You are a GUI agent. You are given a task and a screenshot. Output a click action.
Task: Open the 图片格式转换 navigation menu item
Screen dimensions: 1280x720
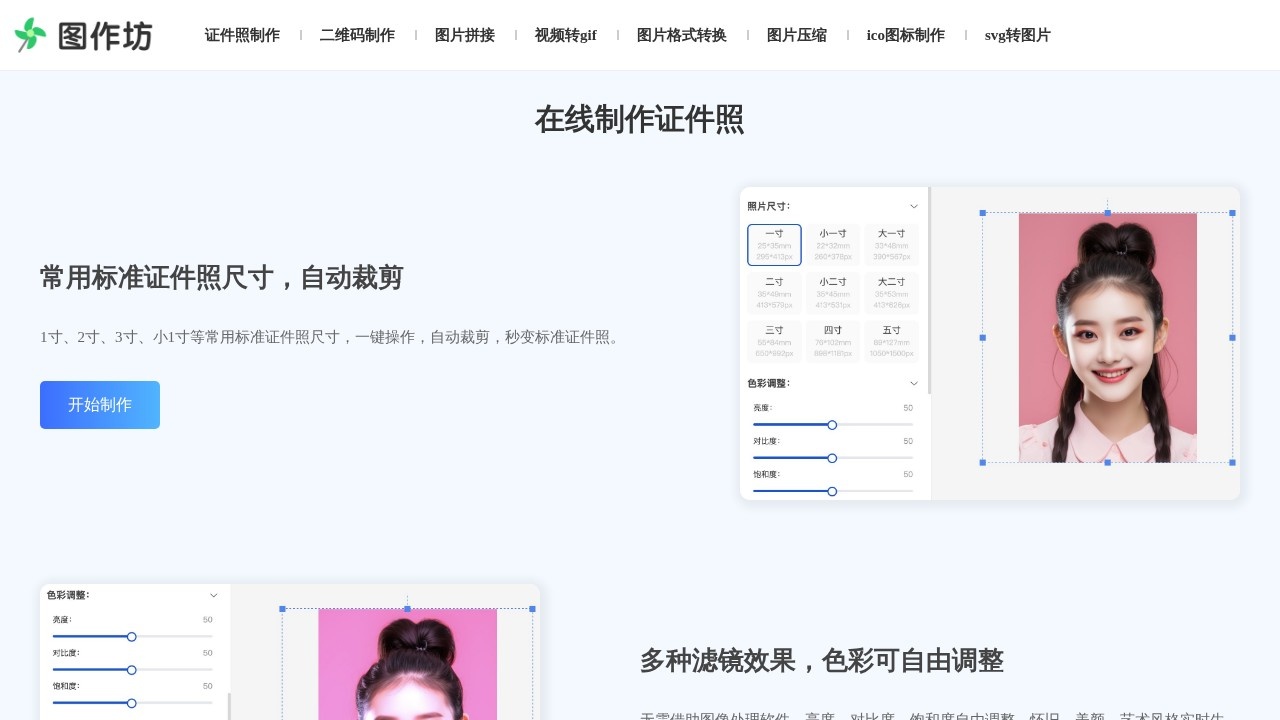click(682, 35)
